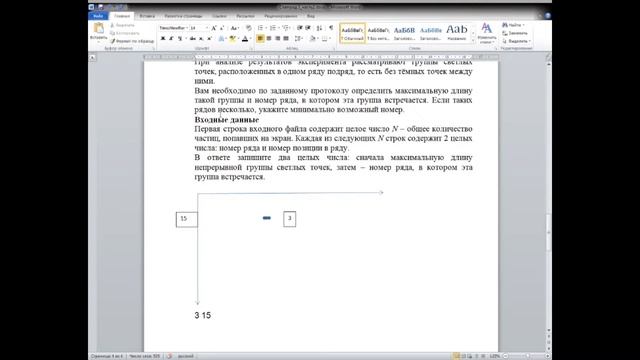Apply the Заголовок 1 style

coord(404,33)
